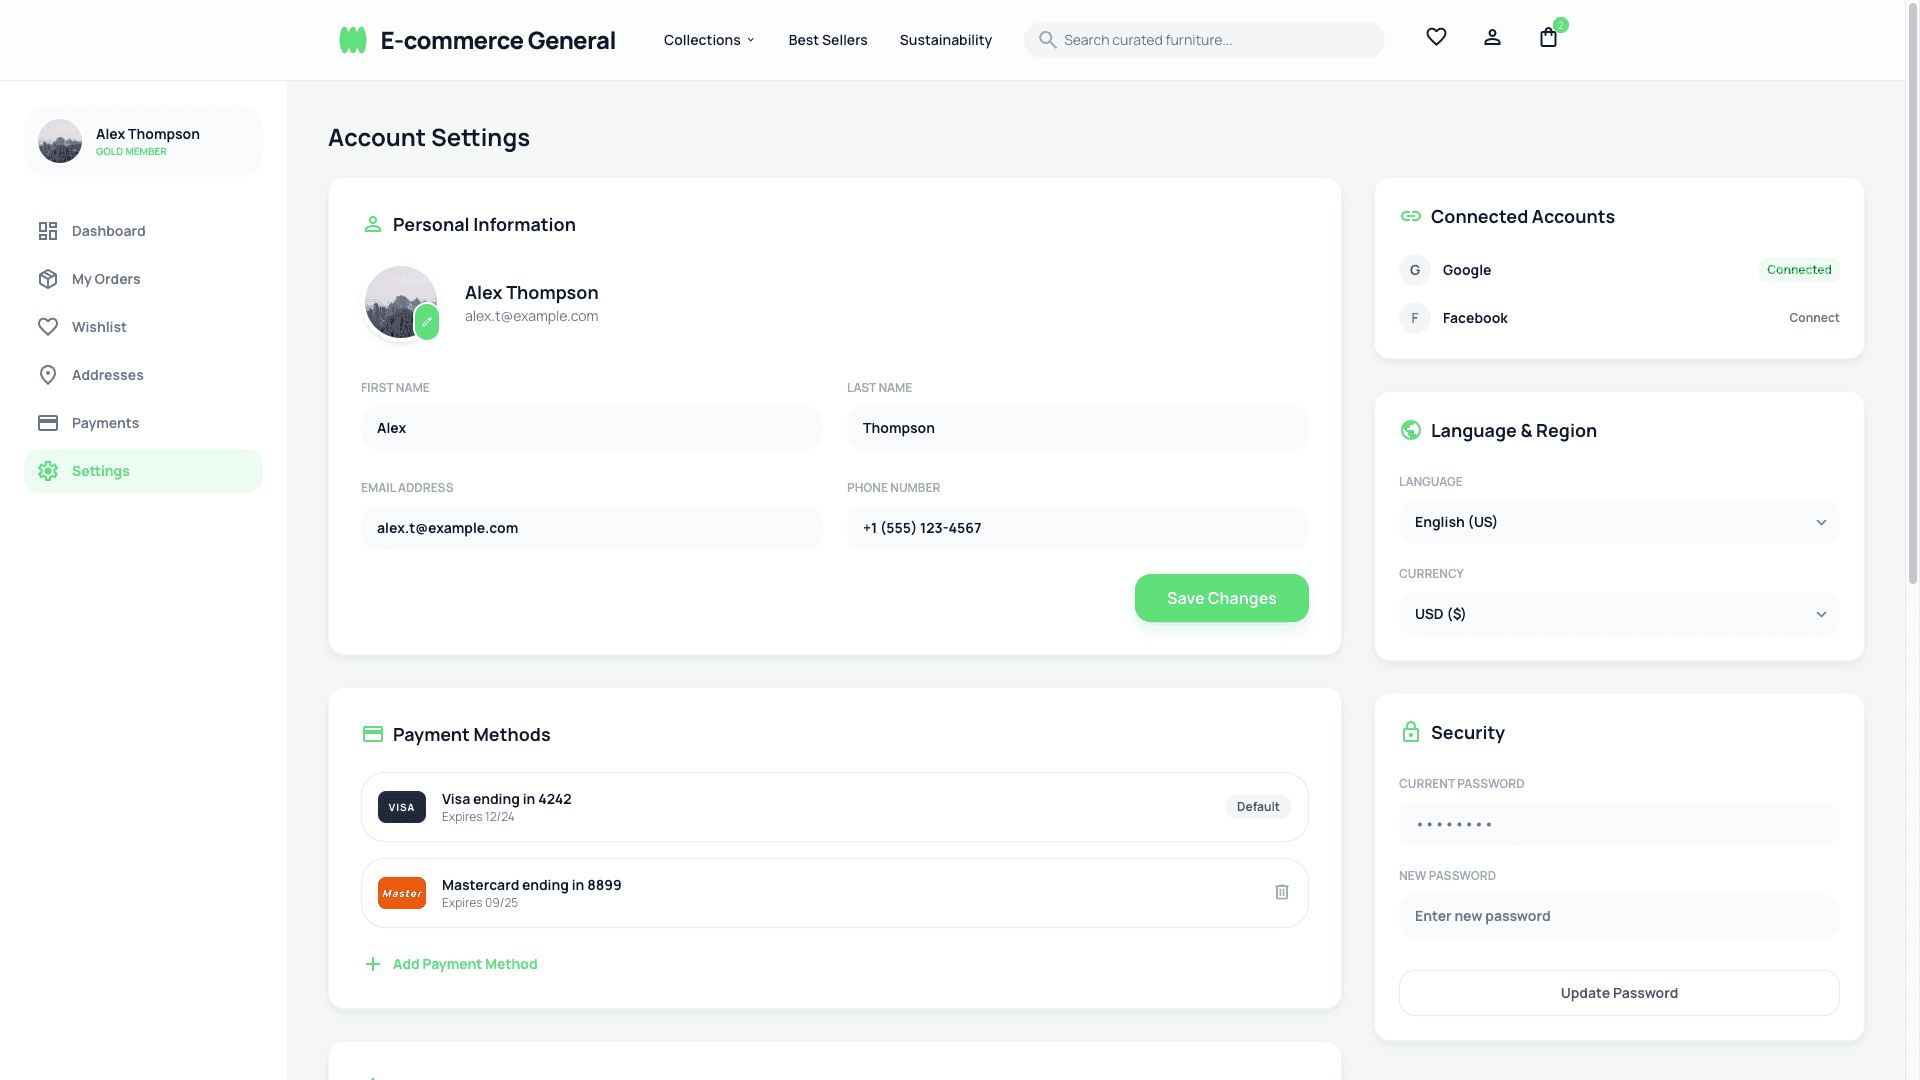The height and width of the screenshot is (1080, 1920).
Task: Click the Save Changes button
Action: tap(1221, 598)
